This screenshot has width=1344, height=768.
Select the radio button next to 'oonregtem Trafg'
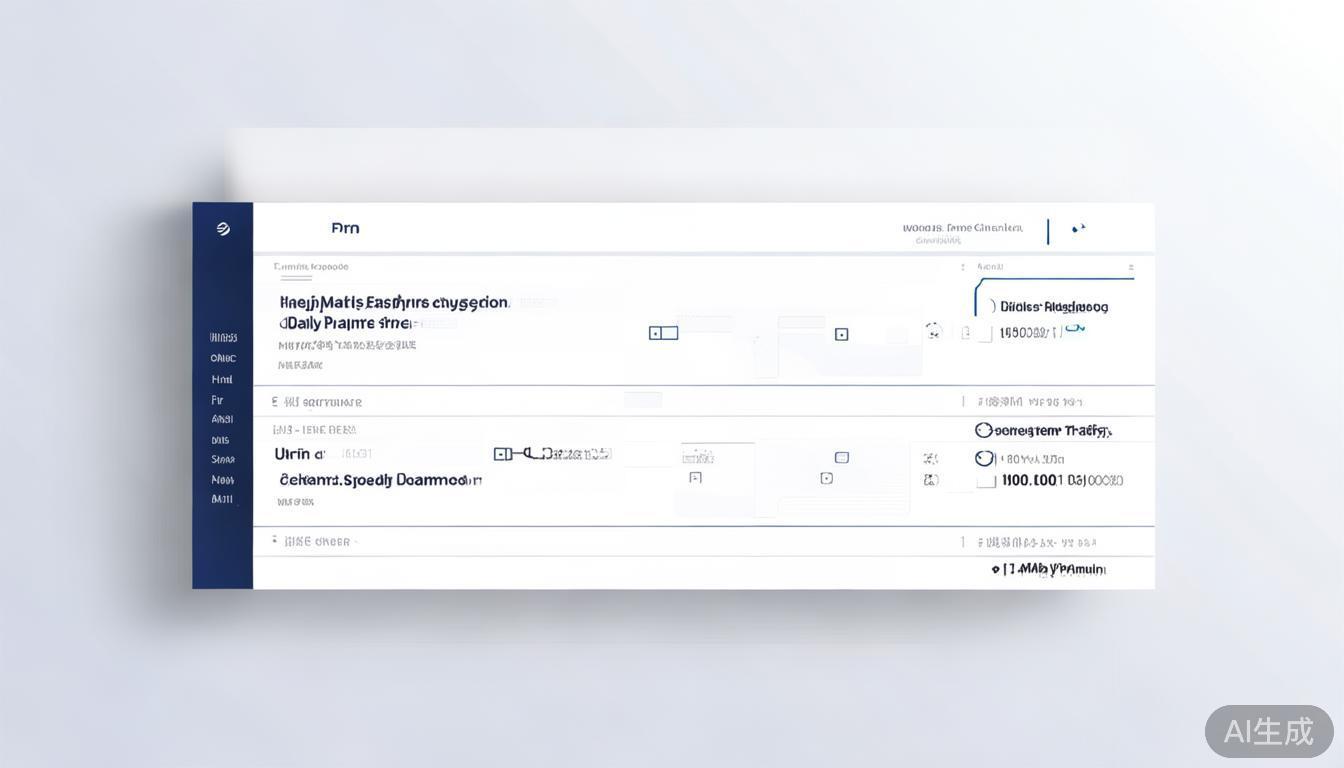(x=983, y=430)
